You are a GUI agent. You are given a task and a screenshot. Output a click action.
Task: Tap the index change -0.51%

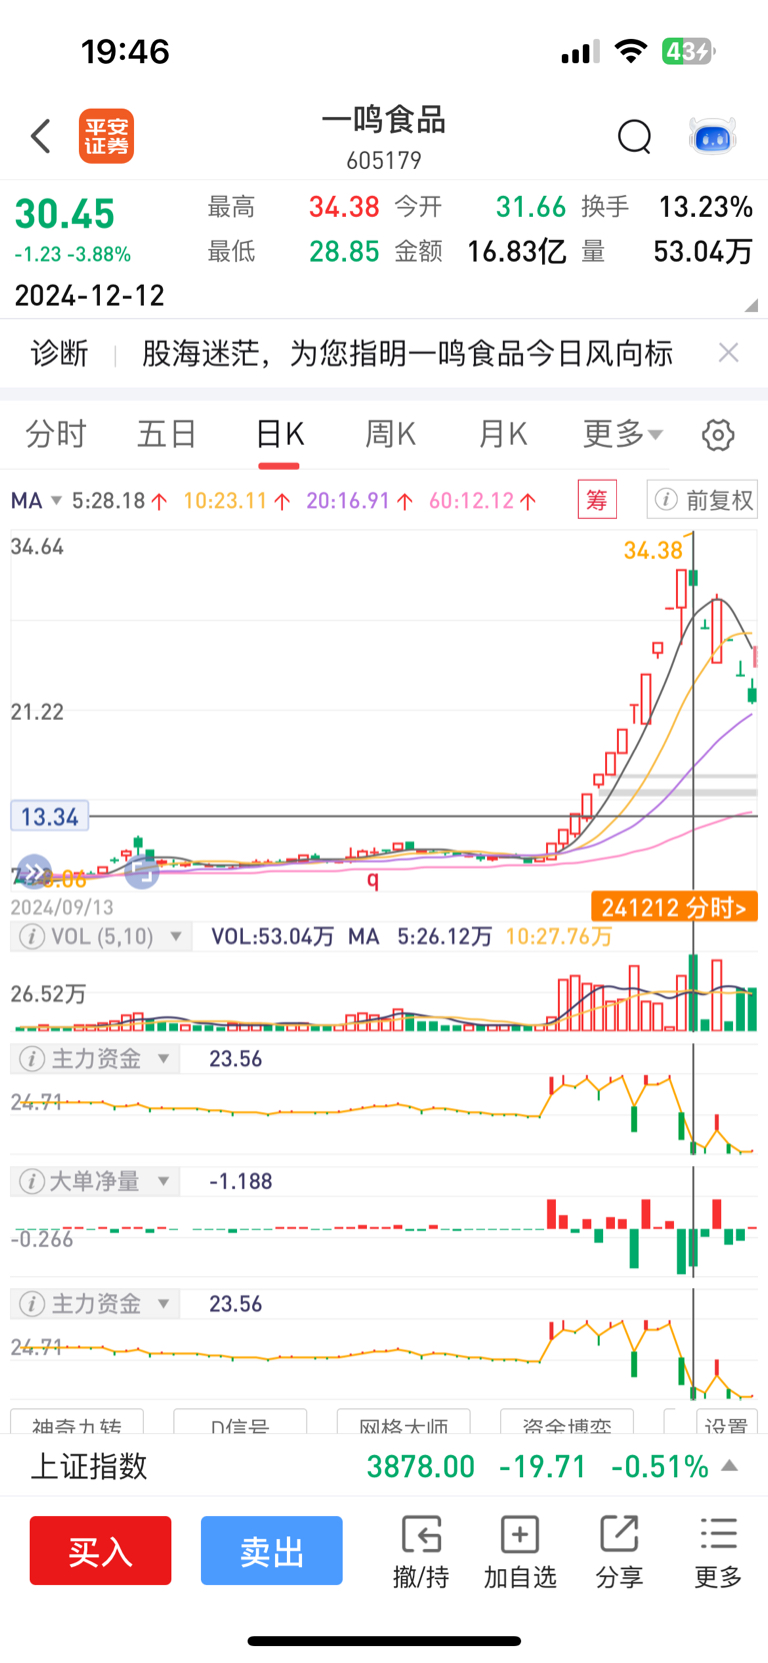[x=660, y=1466]
